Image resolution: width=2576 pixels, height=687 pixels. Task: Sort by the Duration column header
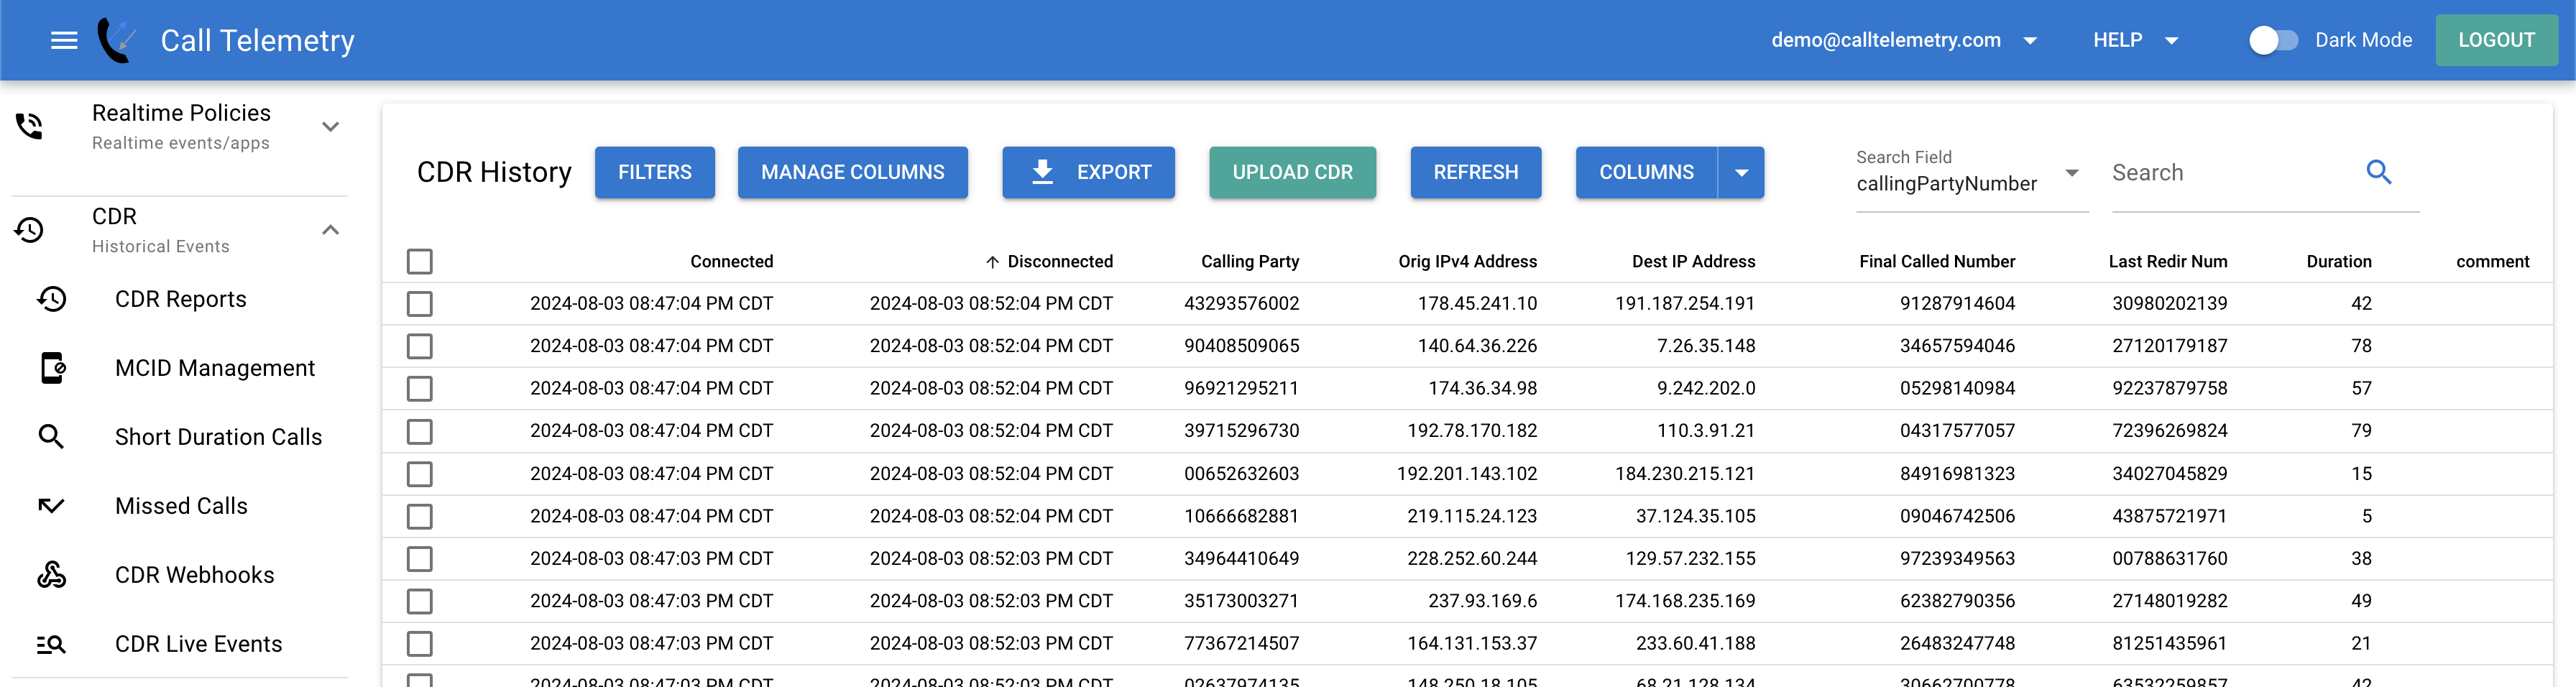click(x=2339, y=262)
